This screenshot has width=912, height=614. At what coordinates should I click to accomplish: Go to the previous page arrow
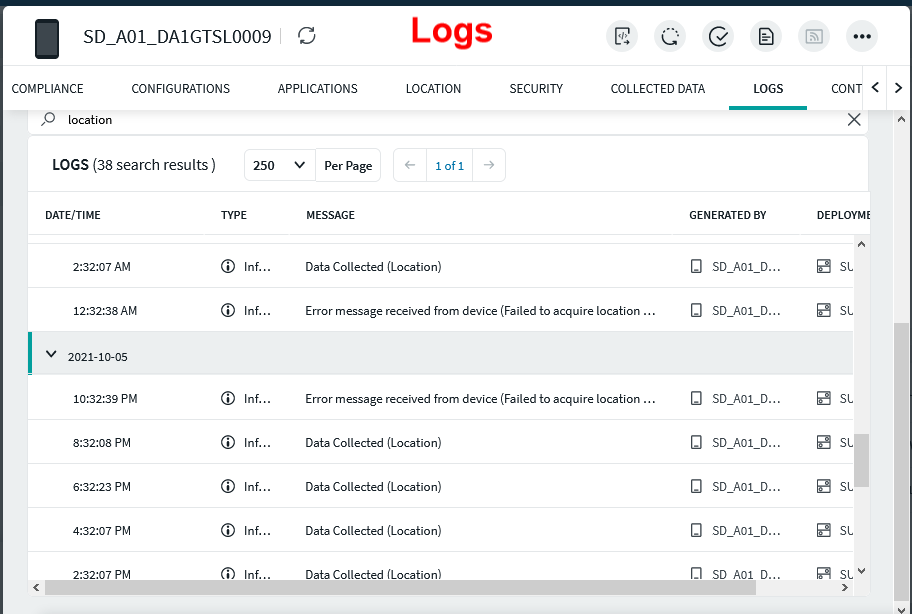[x=410, y=165]
